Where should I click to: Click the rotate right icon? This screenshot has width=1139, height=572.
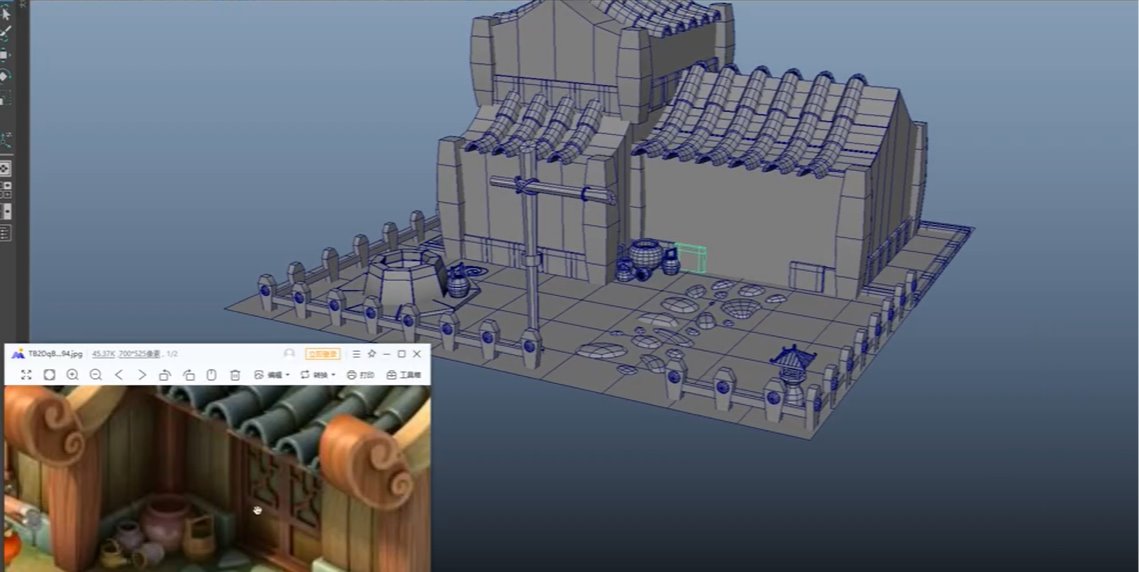(188, 375)
